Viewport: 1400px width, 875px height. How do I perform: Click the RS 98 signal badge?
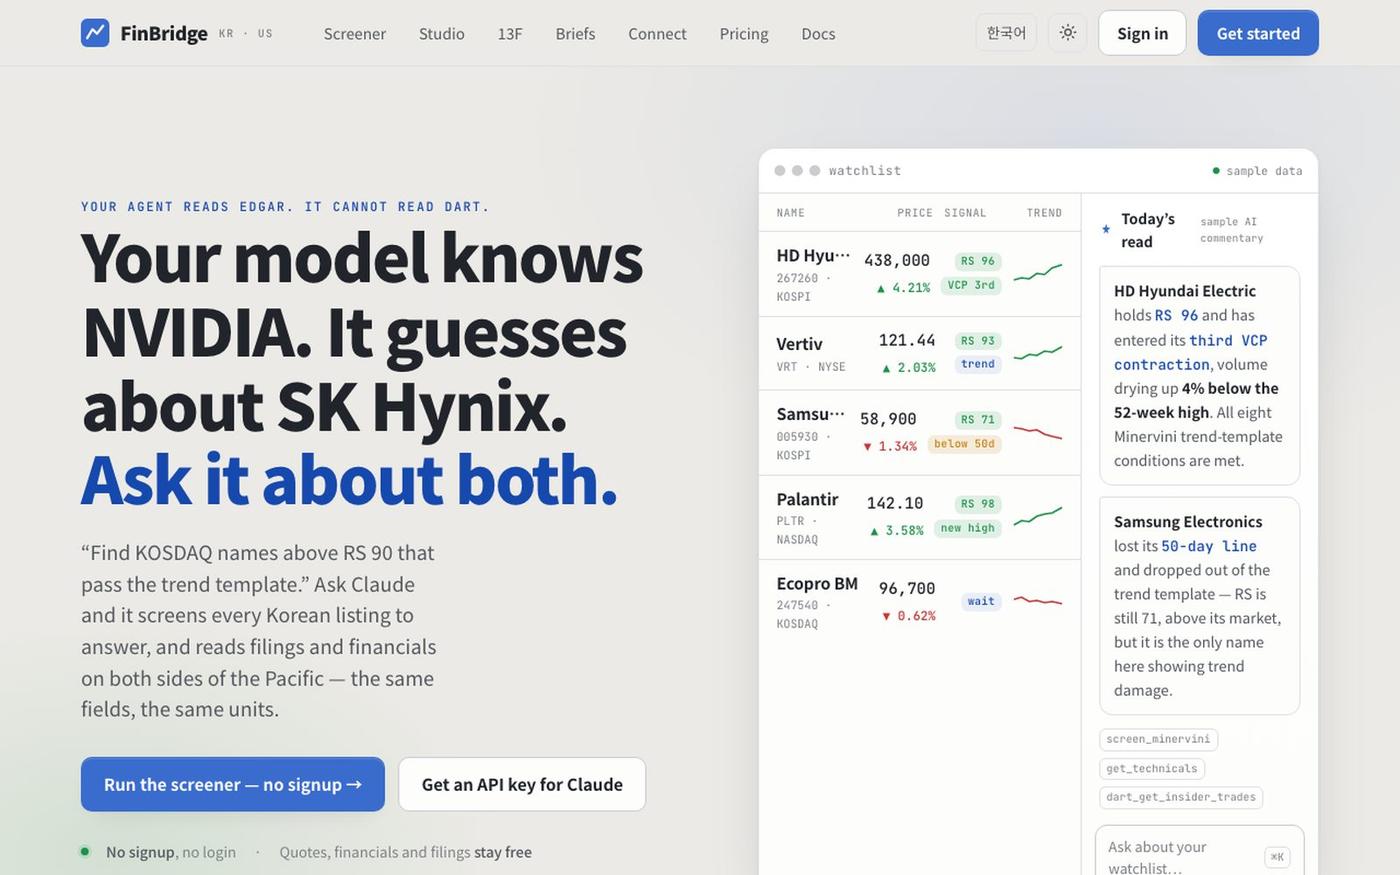pos(978,504)
